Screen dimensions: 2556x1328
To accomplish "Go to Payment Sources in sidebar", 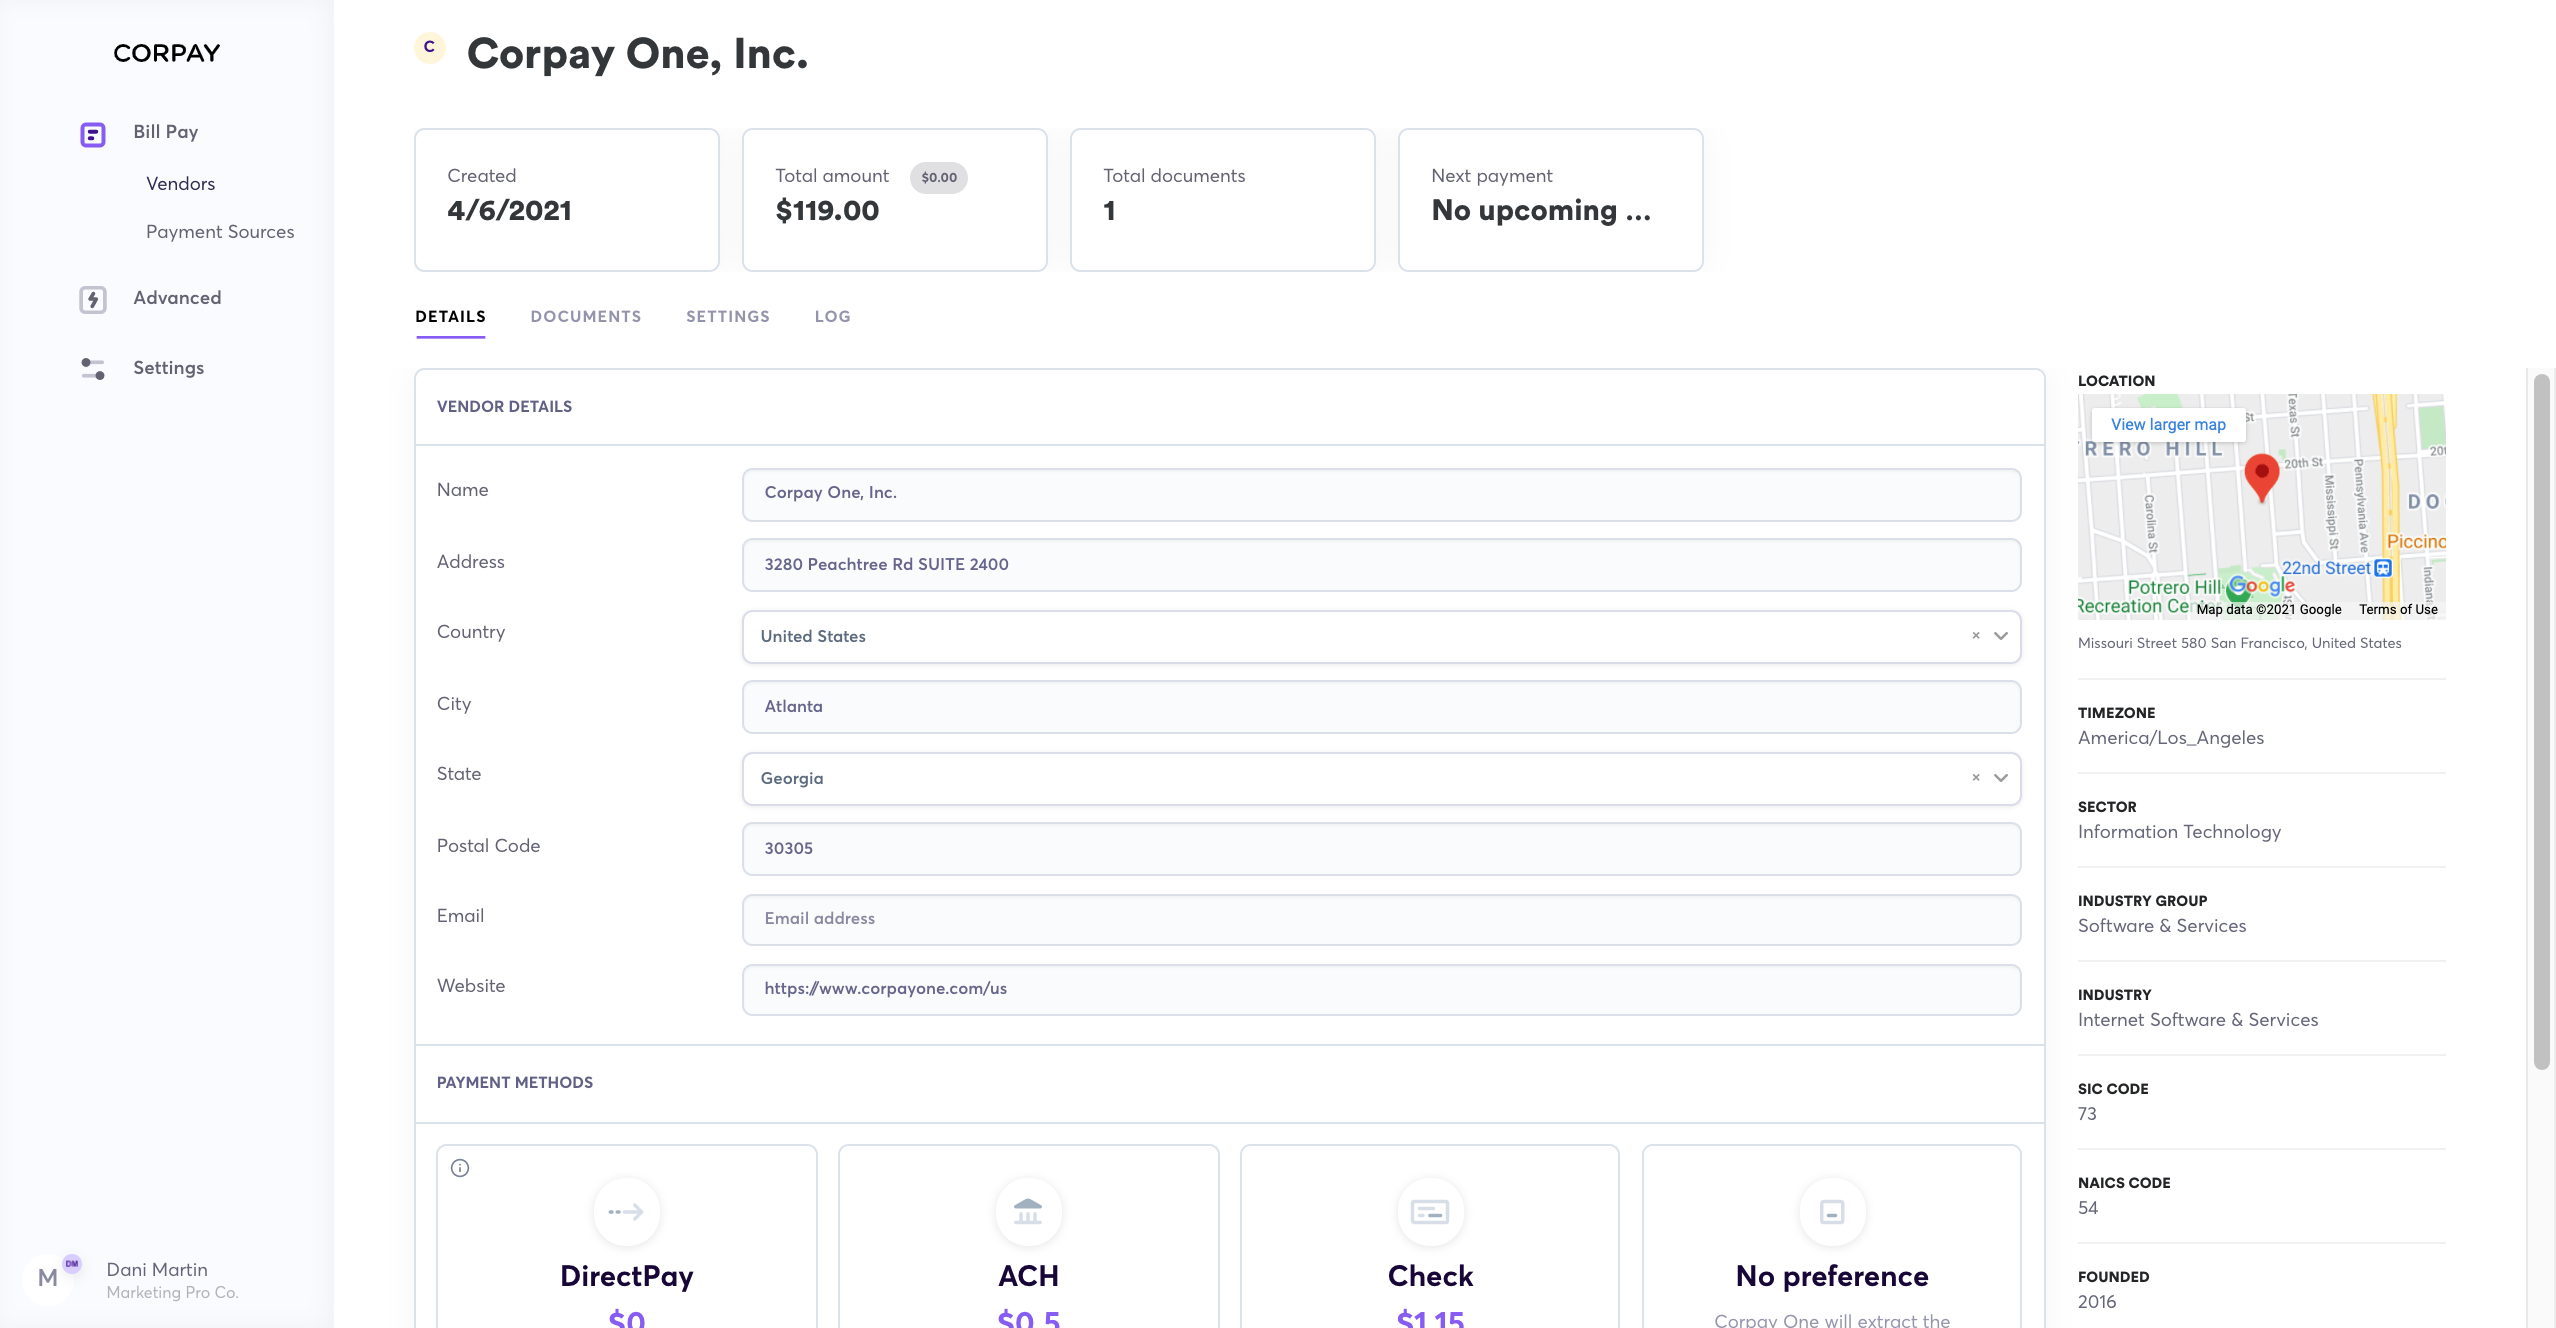I will [x=220, y=232].
